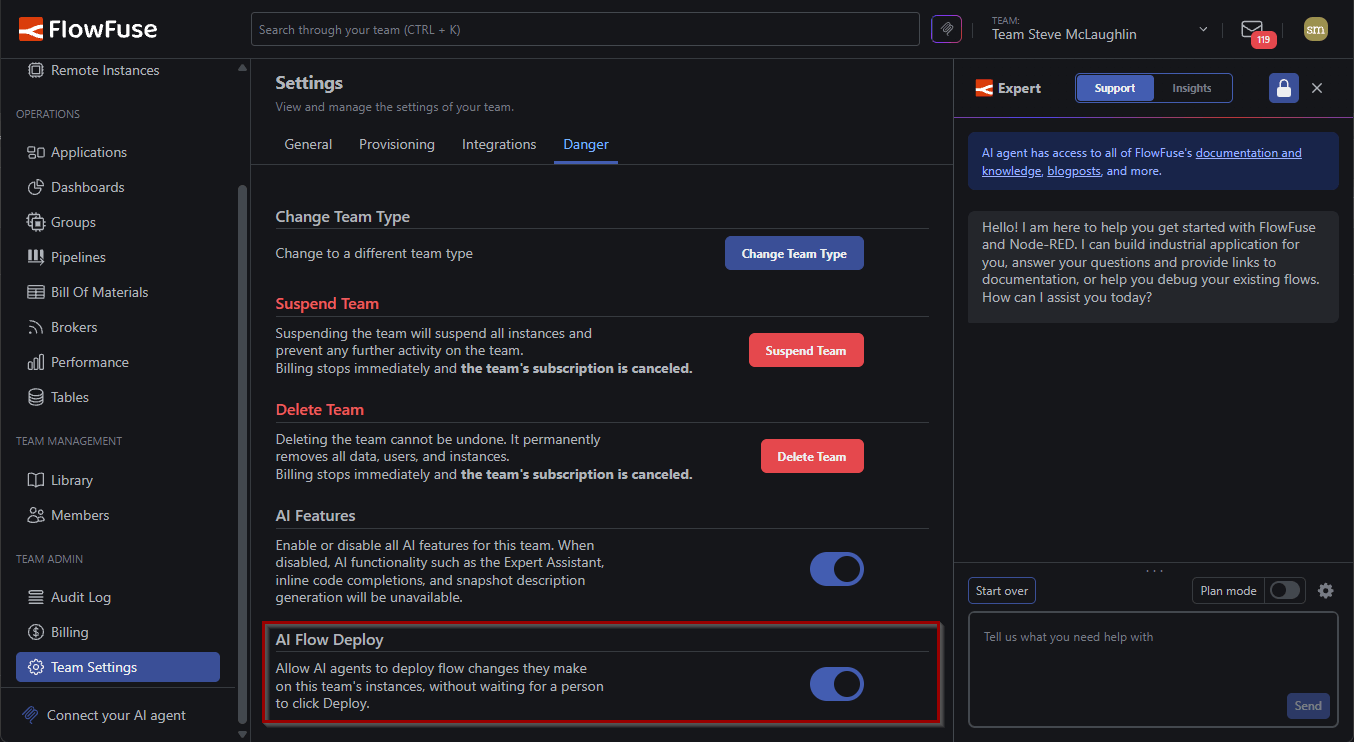Image resolution: width=1354 pixels, height=742 pixels.
Task: Expand the team selector dropdown arrow
Action: coord(1203,30)
